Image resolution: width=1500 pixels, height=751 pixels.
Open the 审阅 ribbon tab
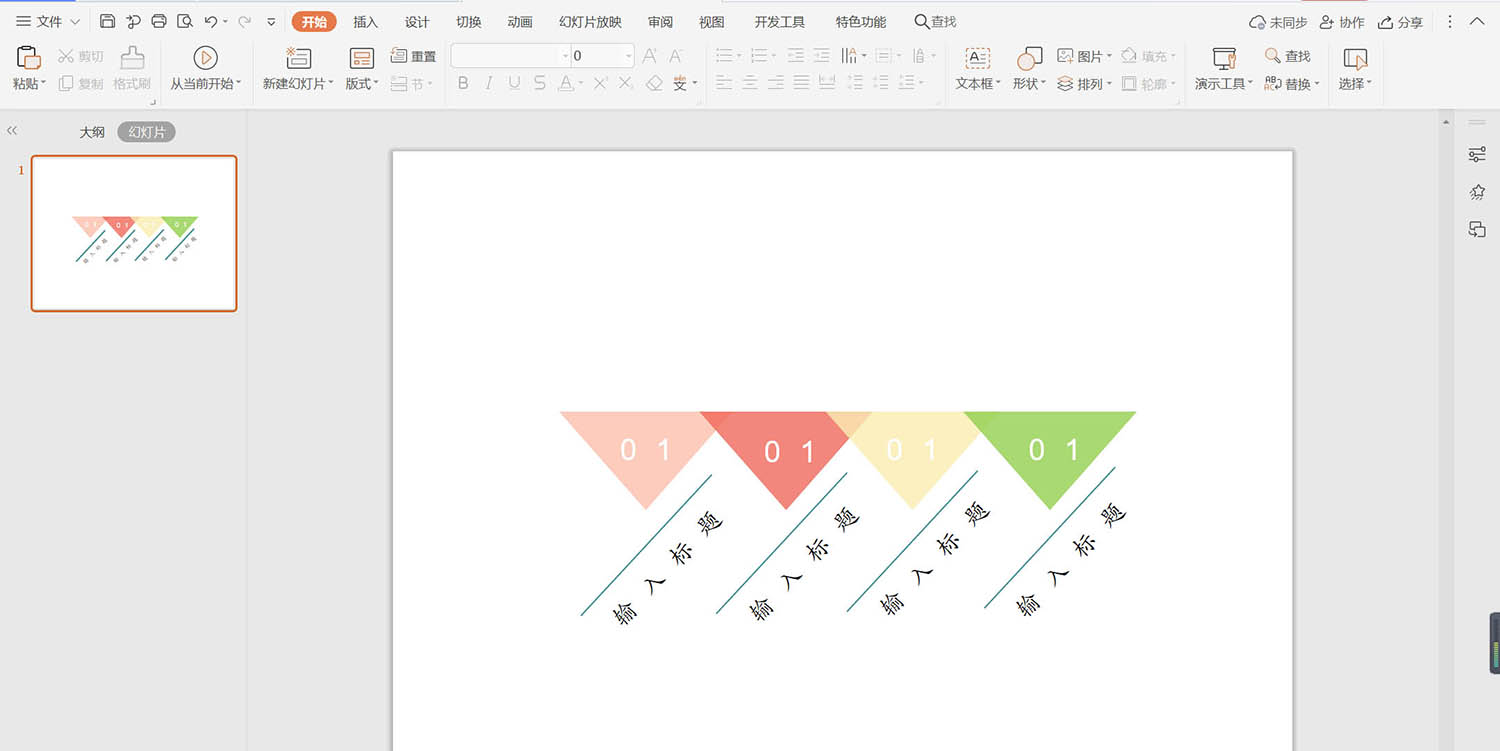(660, 22)
